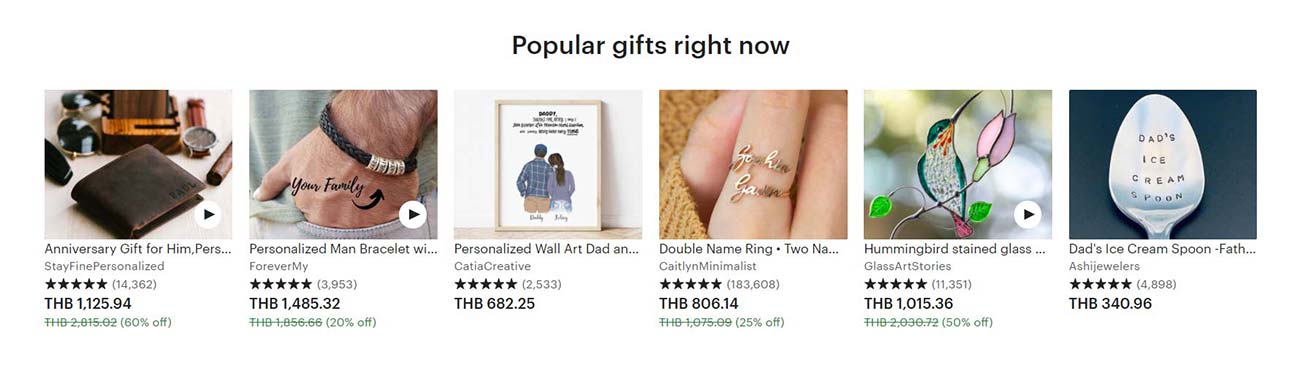Screen dimensions: 1300x365
Task: Open the Personalized Wall Art Dad image
Action: click(548, 164)
